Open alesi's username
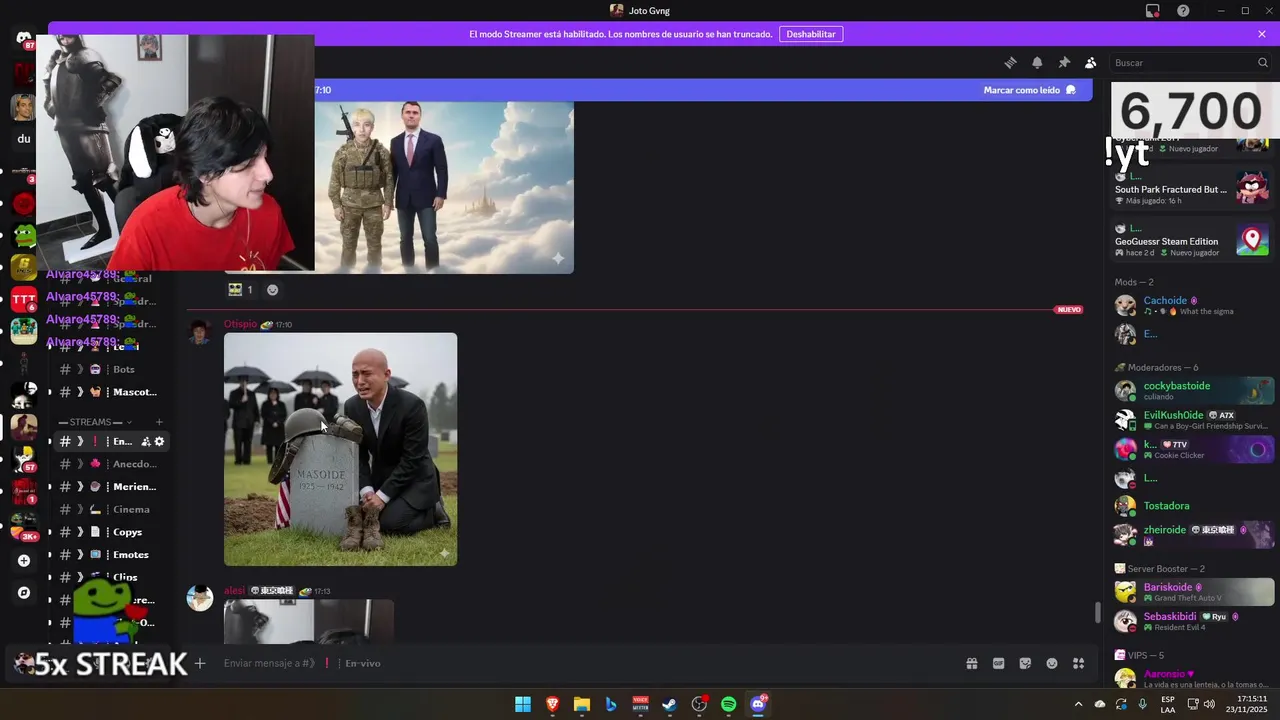The width and height of the screenshot is (1280, 720). [x=234, y=591]
